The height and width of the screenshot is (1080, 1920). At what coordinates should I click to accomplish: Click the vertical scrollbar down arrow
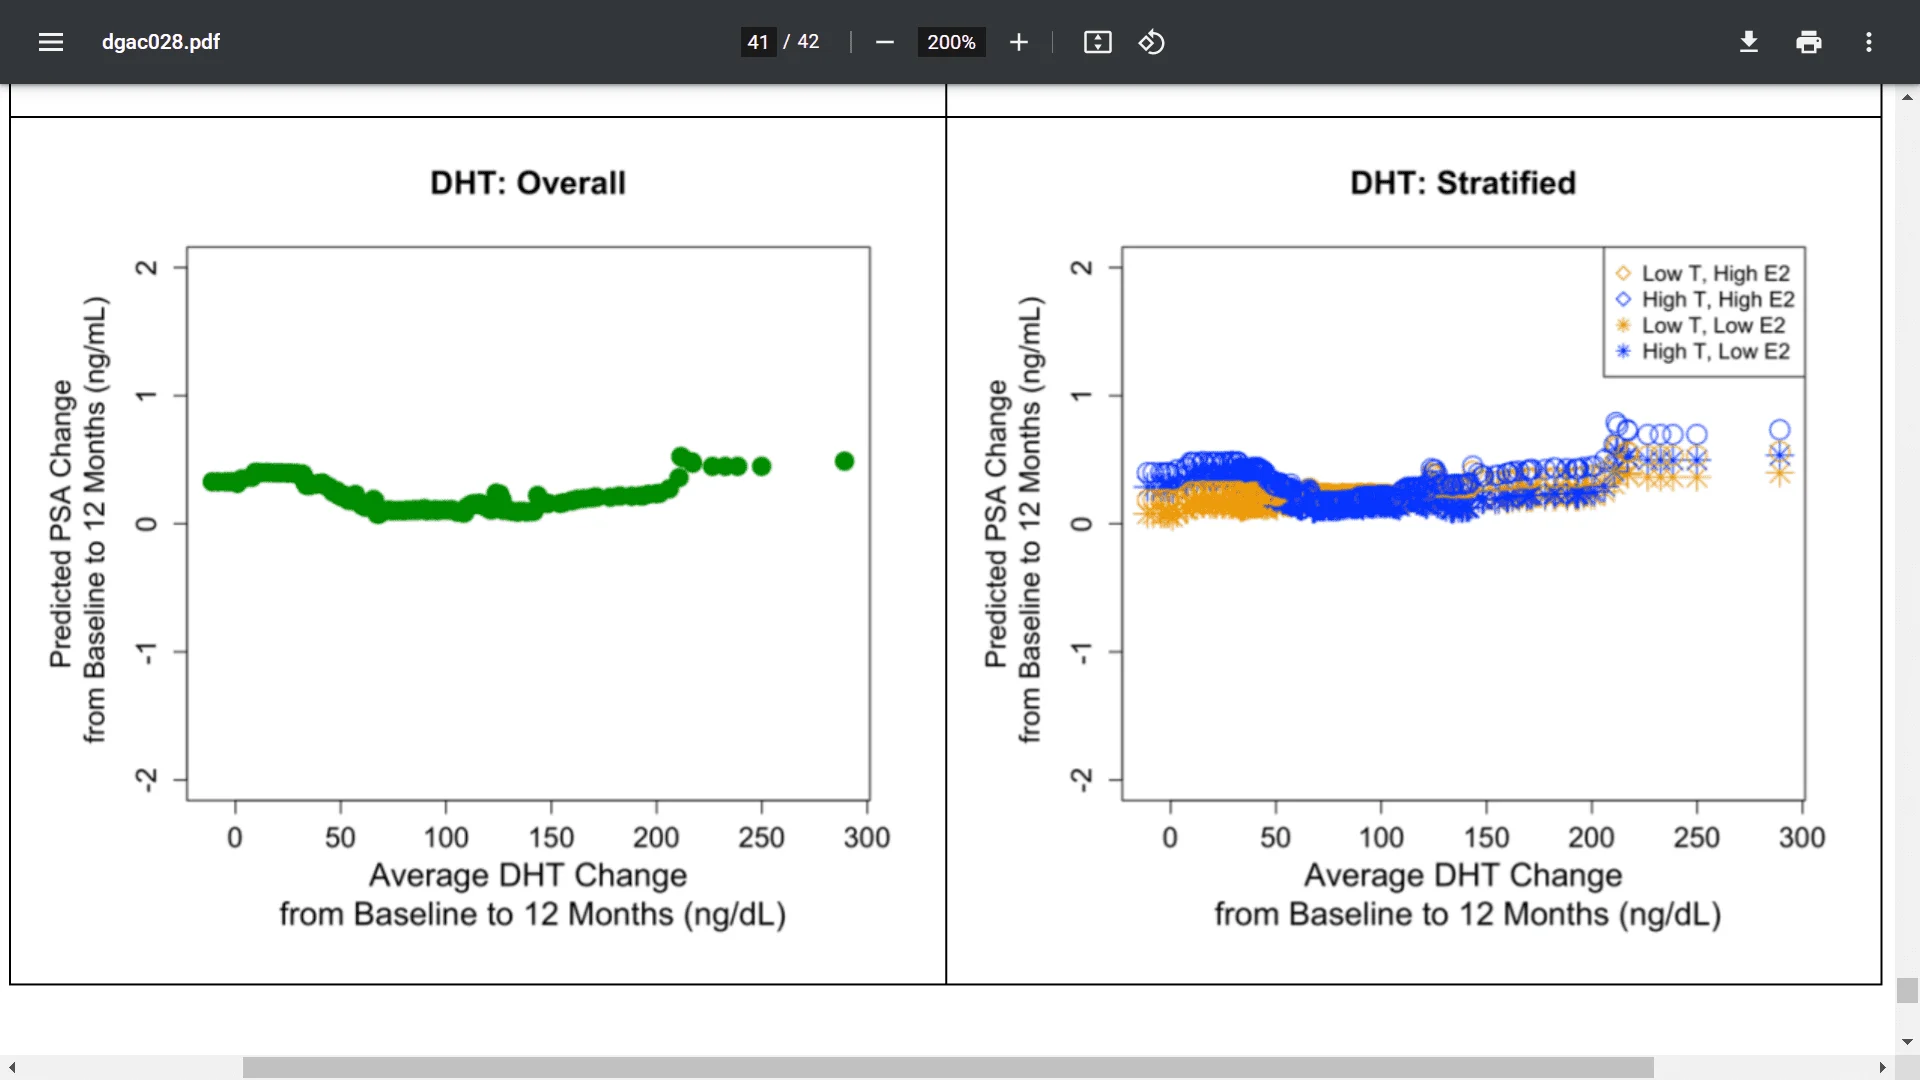point(1907,1041)
